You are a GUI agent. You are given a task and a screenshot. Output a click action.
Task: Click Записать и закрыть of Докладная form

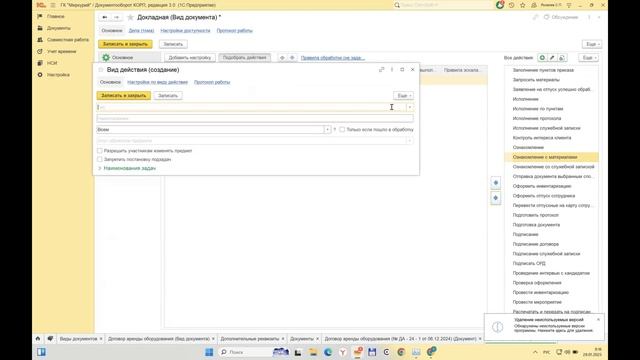click(x=125, y=44)
